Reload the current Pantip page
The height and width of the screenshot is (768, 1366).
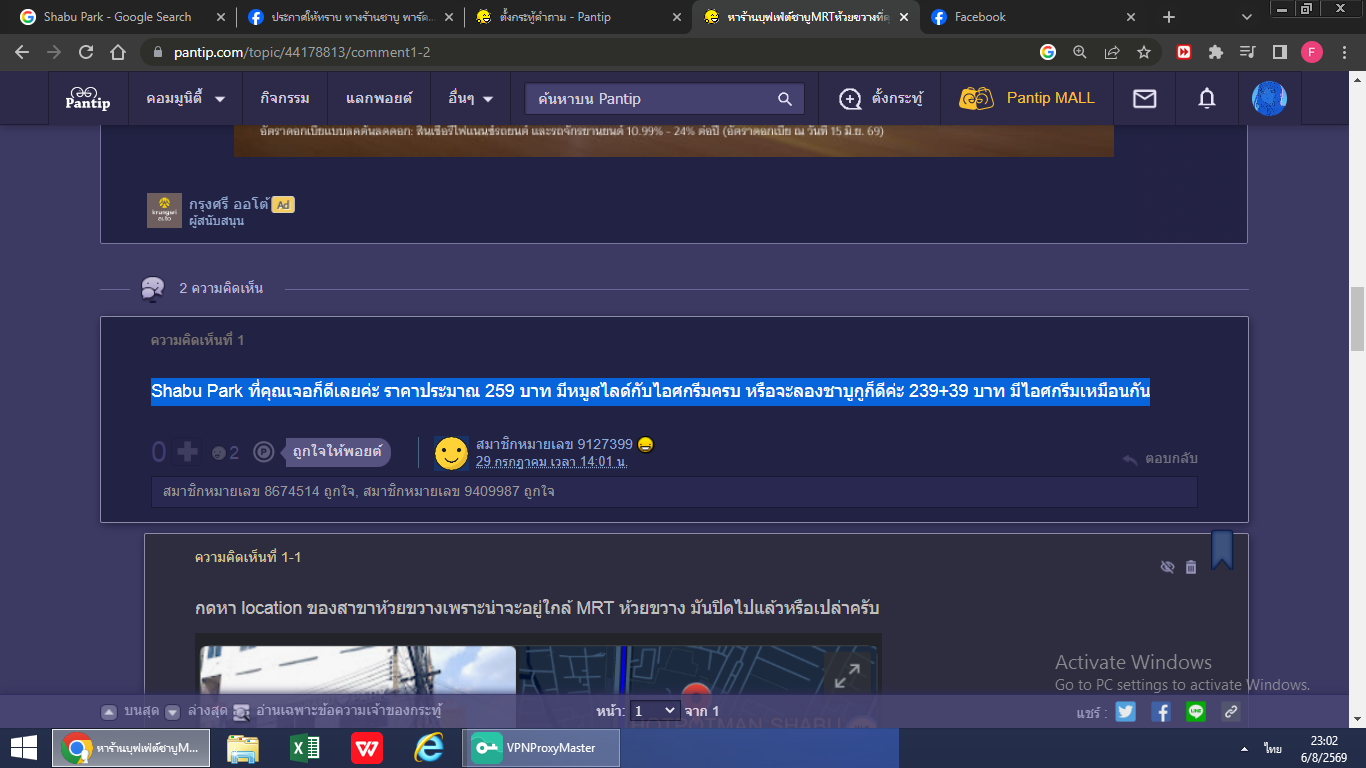[86, 52]
